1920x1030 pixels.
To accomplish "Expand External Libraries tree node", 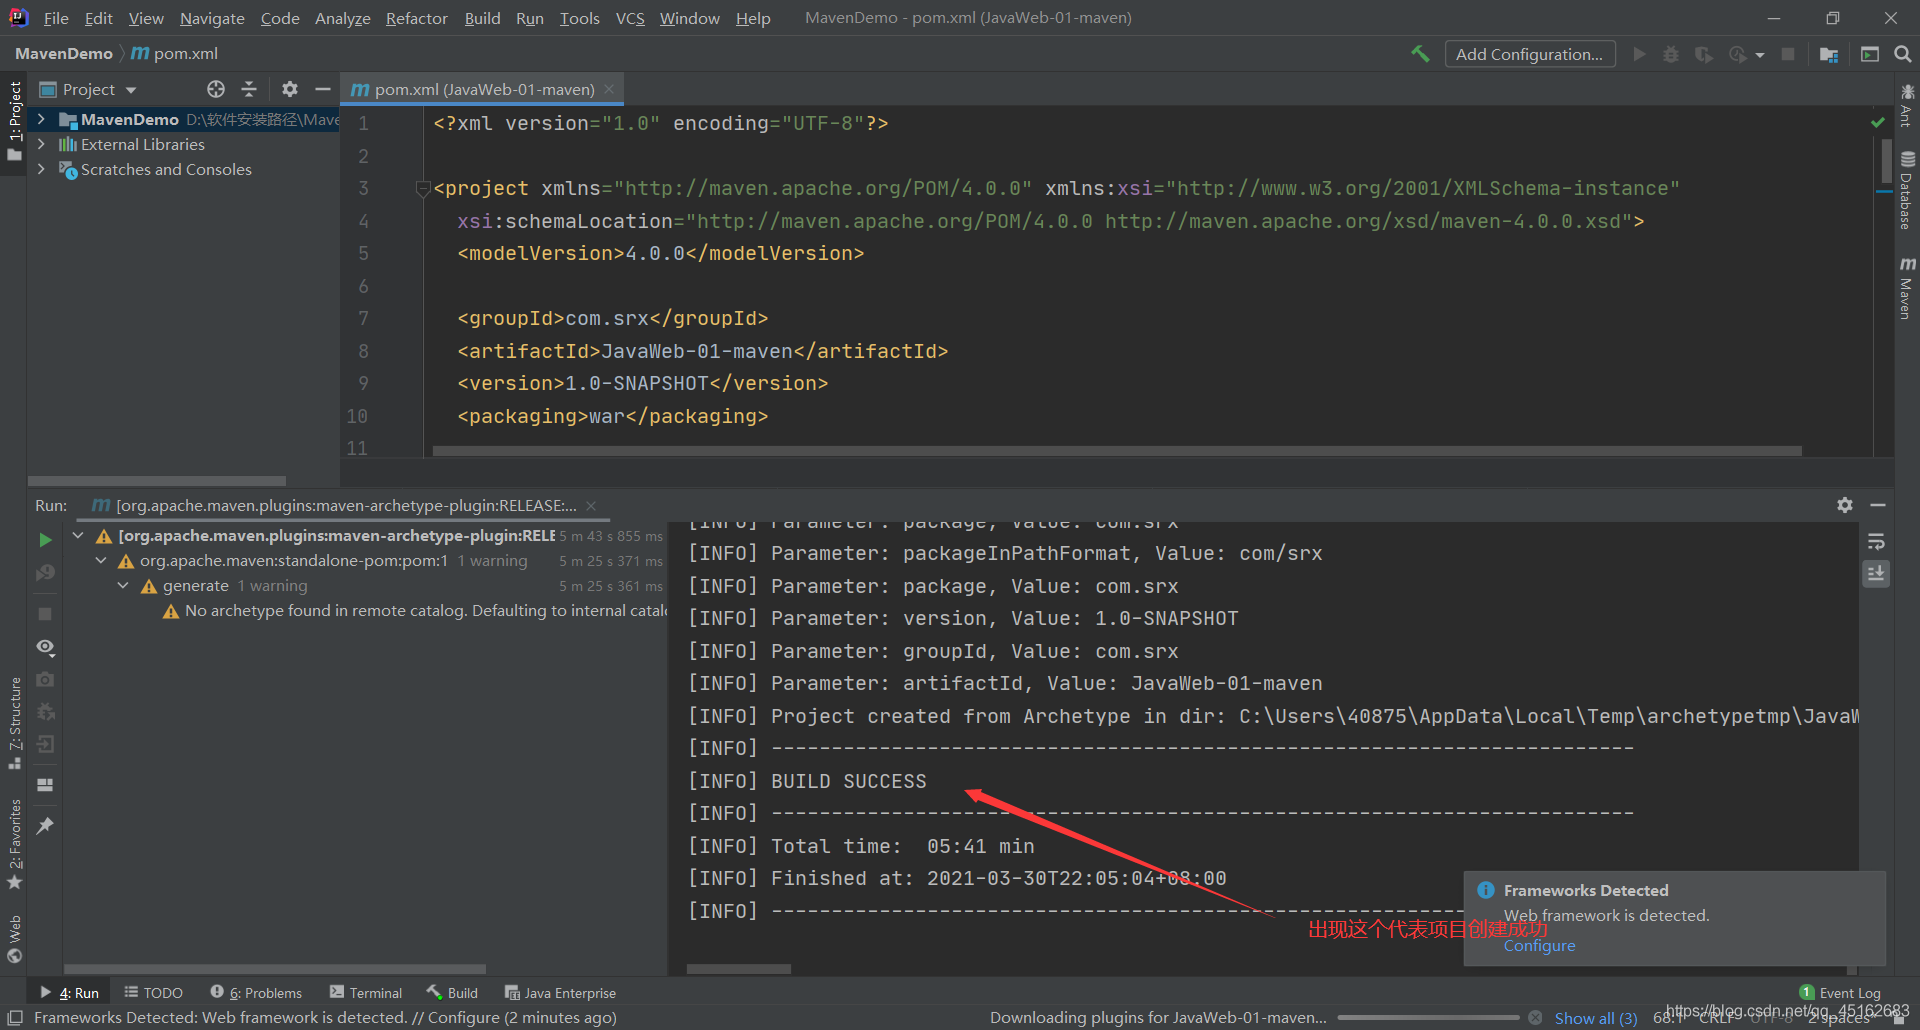I will click(41, 144).
